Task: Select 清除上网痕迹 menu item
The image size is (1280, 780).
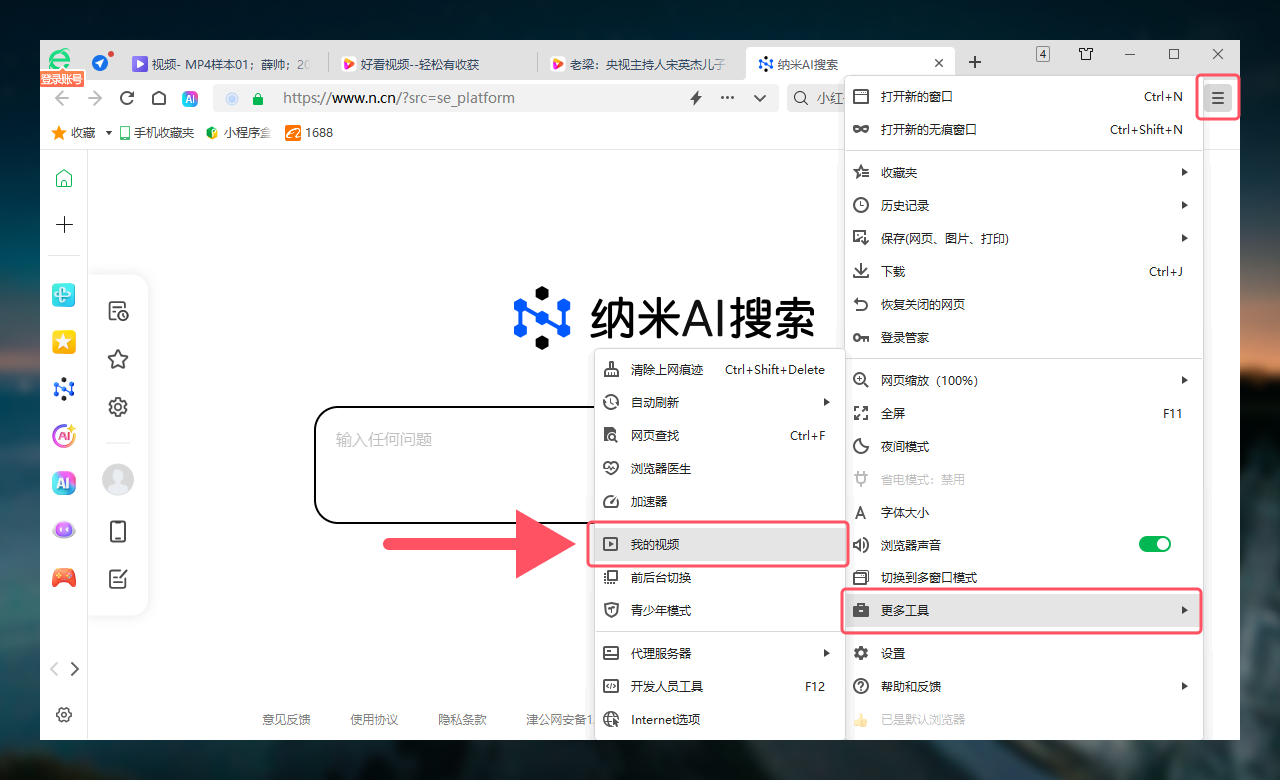Action: point(719,369)
